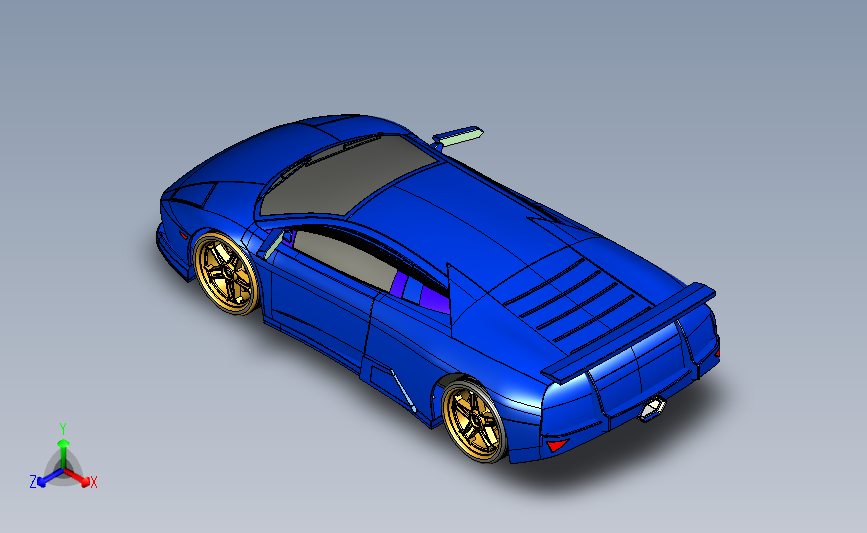
Task: Select the exhaust pipe at the rear
Action: 652,410
